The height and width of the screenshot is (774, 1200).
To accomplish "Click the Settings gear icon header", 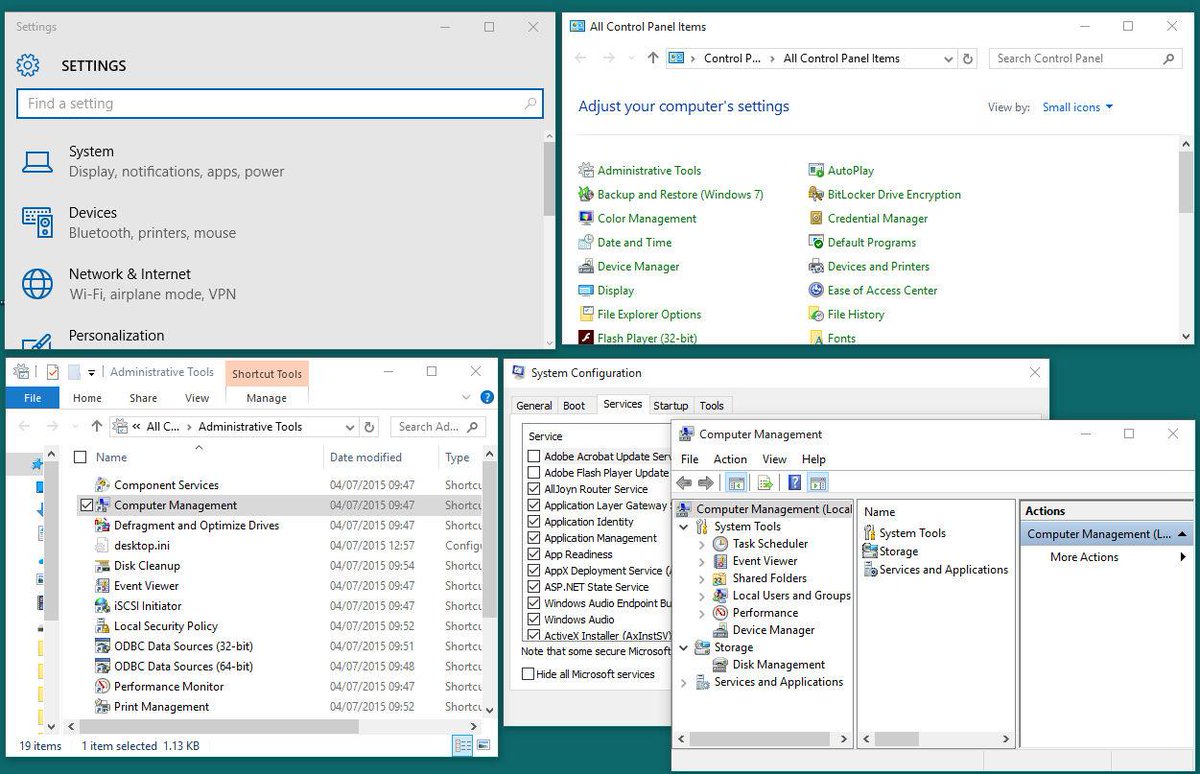I will click(28, 66).
